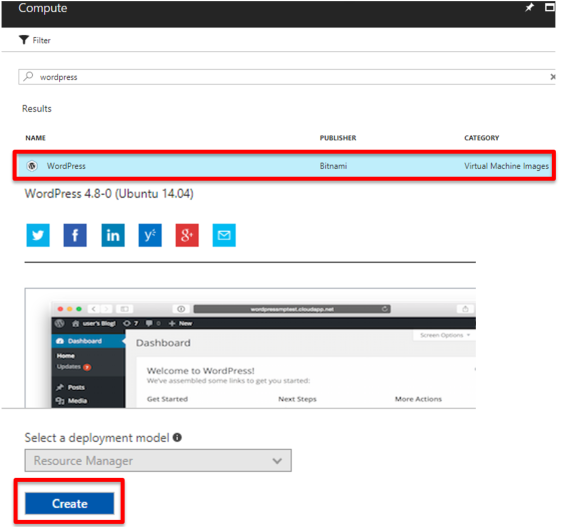The image size is (561, 527).
Task: Sort results by CATEGORY column header
Action: point(482,138)
